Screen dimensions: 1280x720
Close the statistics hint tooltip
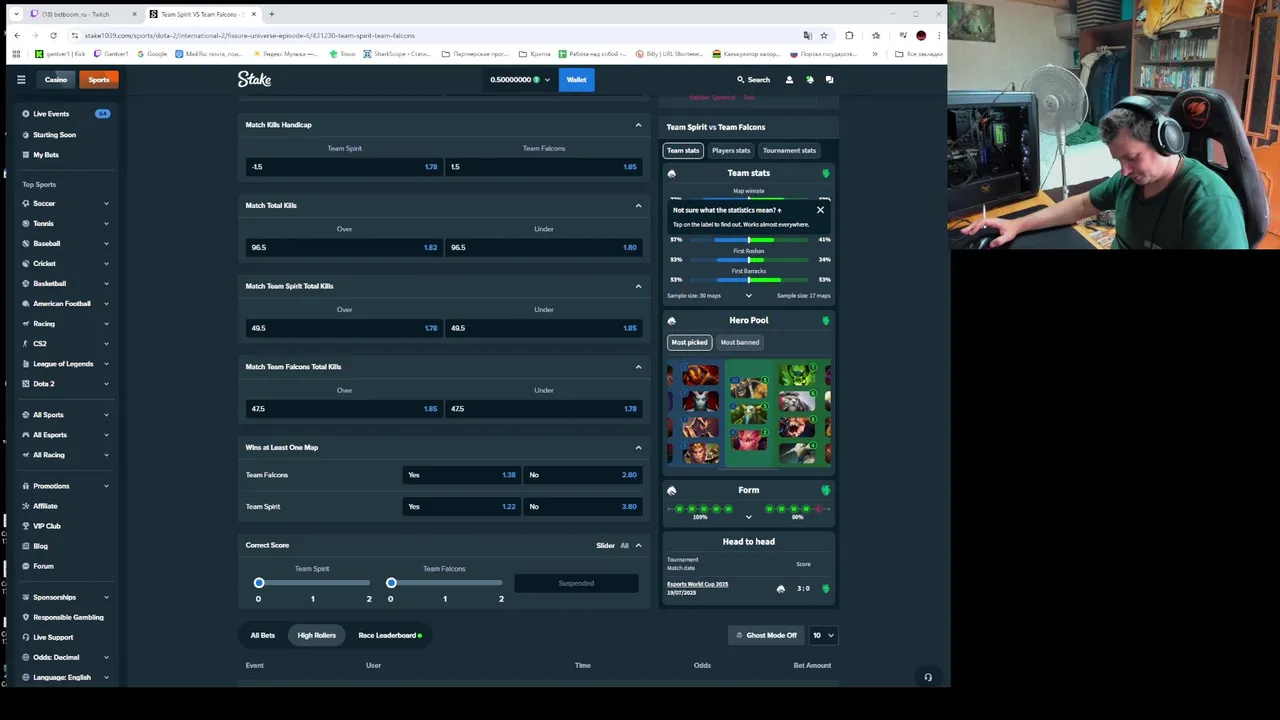[820, 210]
